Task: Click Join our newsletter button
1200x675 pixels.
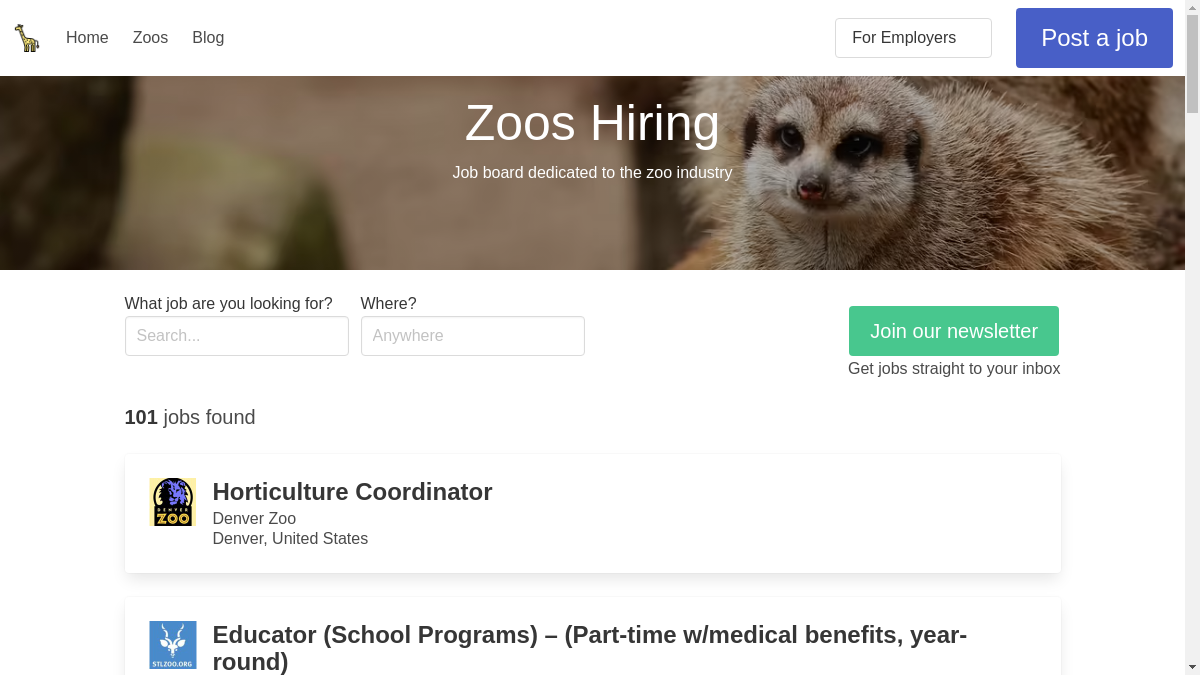Action: point(953,331)
